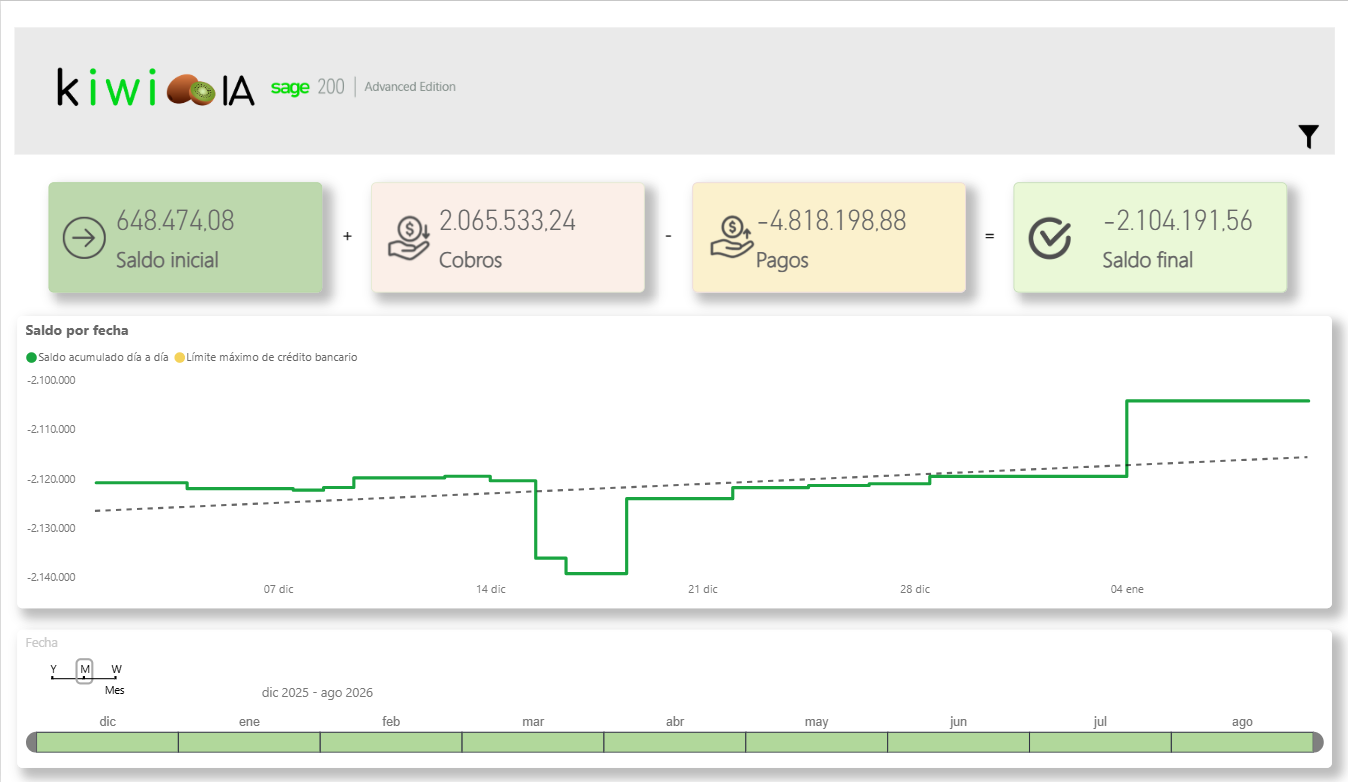The width and height of the screenshot is (1348, 782).
Task: Click the Saldo por fecha chart title
Action: click(77, 330)
